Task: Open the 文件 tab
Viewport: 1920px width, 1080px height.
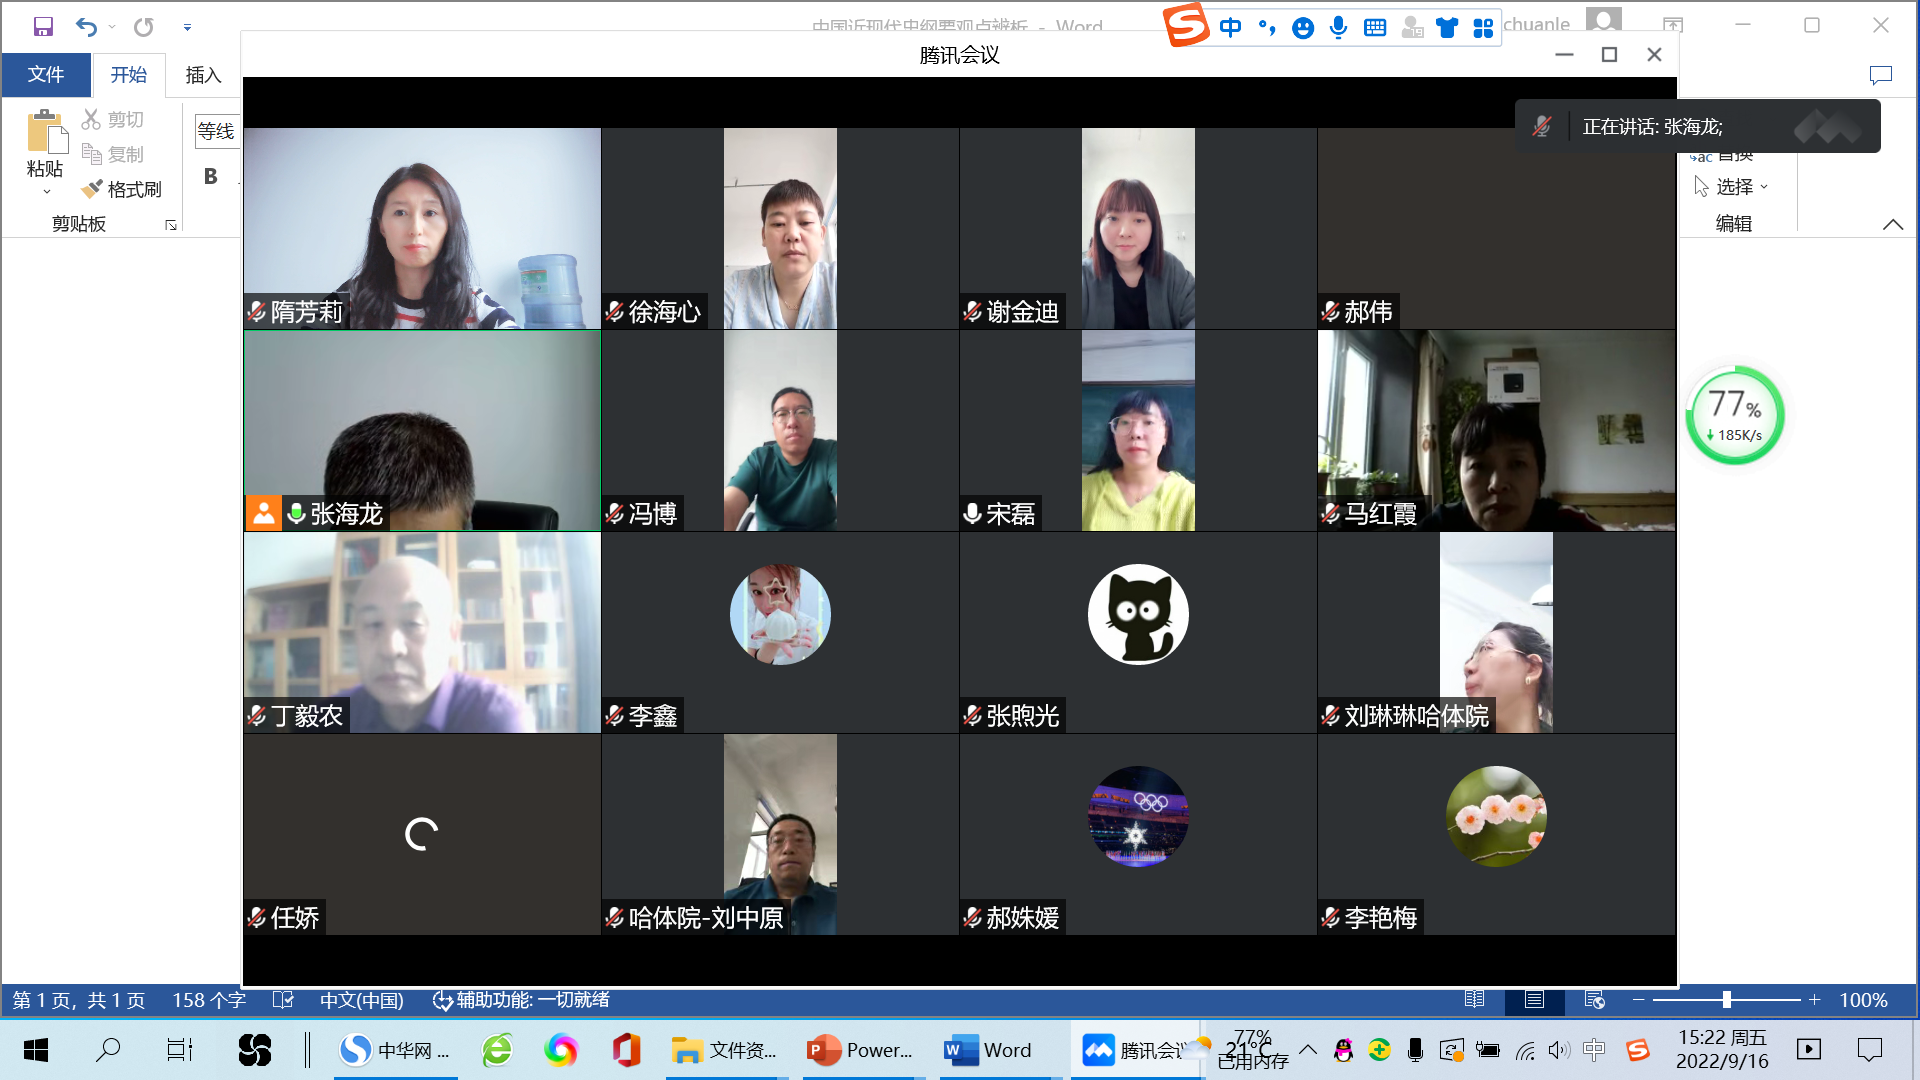Action: pos(46,75)
